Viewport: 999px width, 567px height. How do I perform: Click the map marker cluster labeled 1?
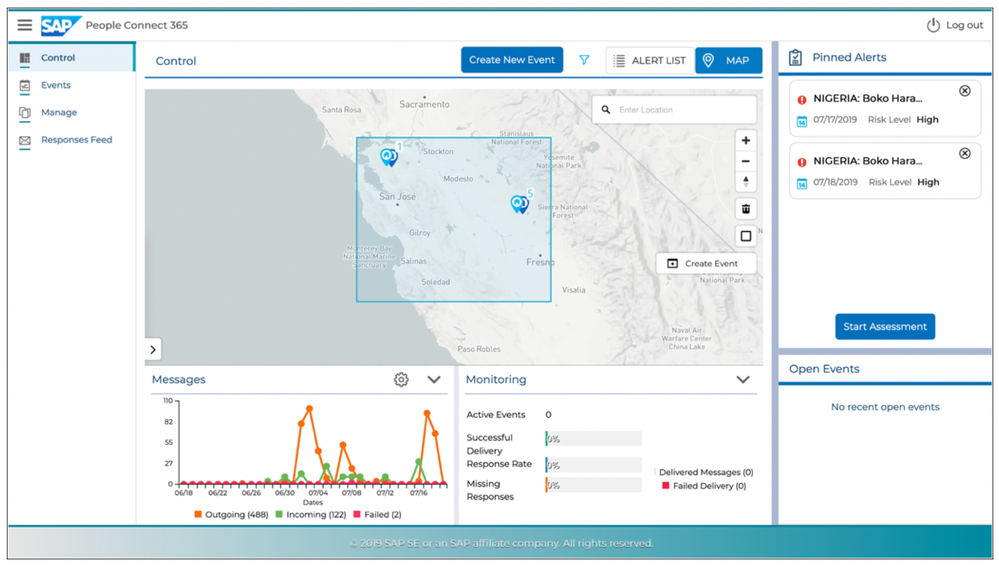[389, 156]
